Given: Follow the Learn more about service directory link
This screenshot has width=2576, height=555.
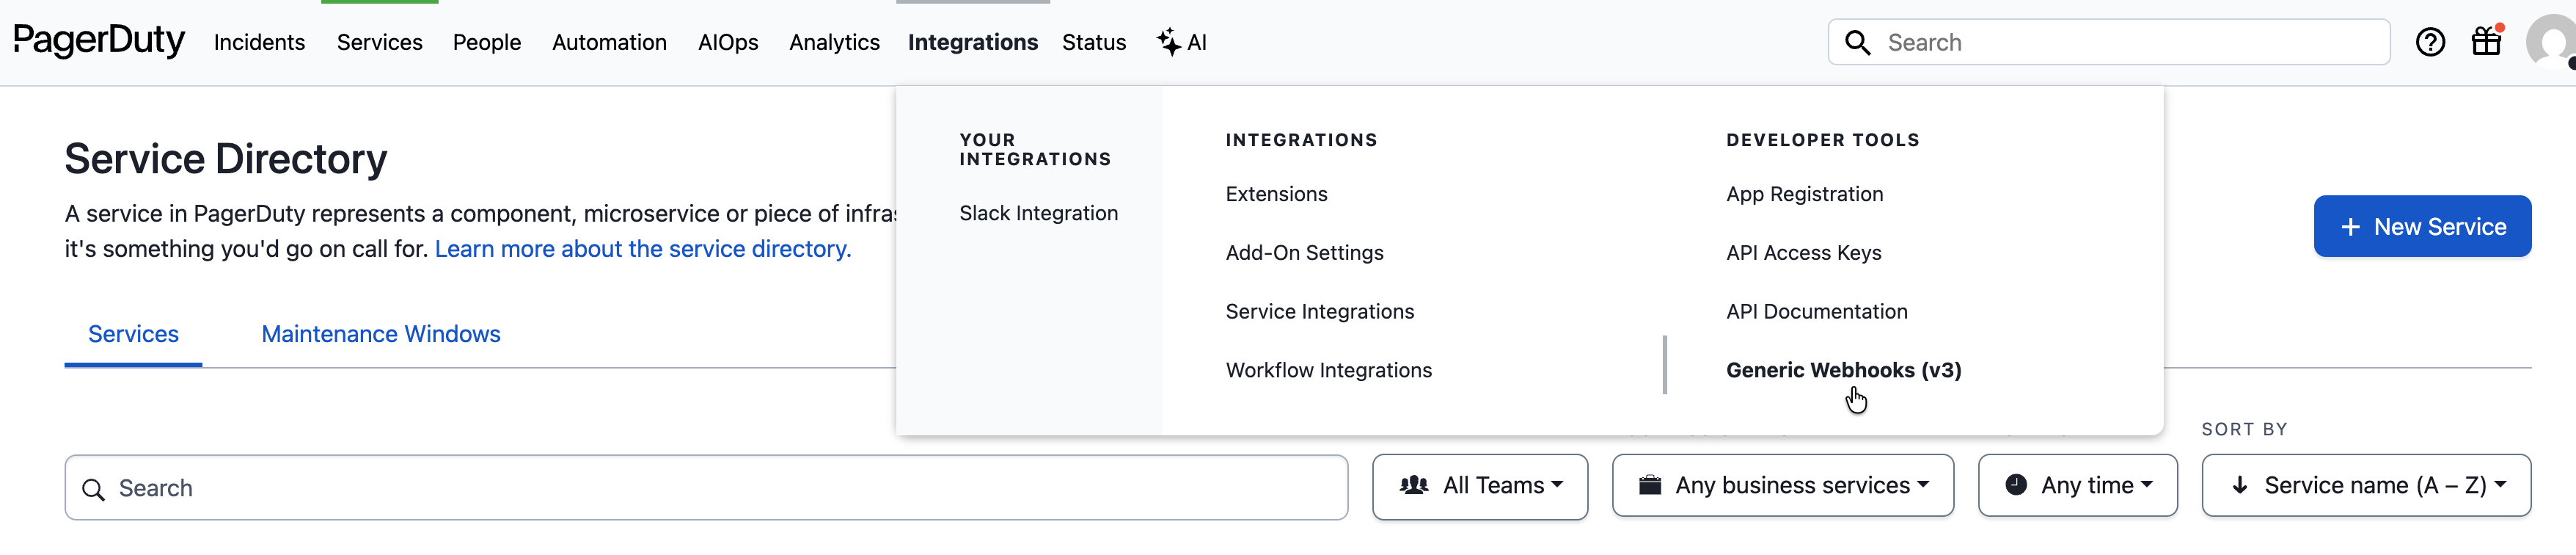Looking at the screenshot, I should [x=643, y=249].
